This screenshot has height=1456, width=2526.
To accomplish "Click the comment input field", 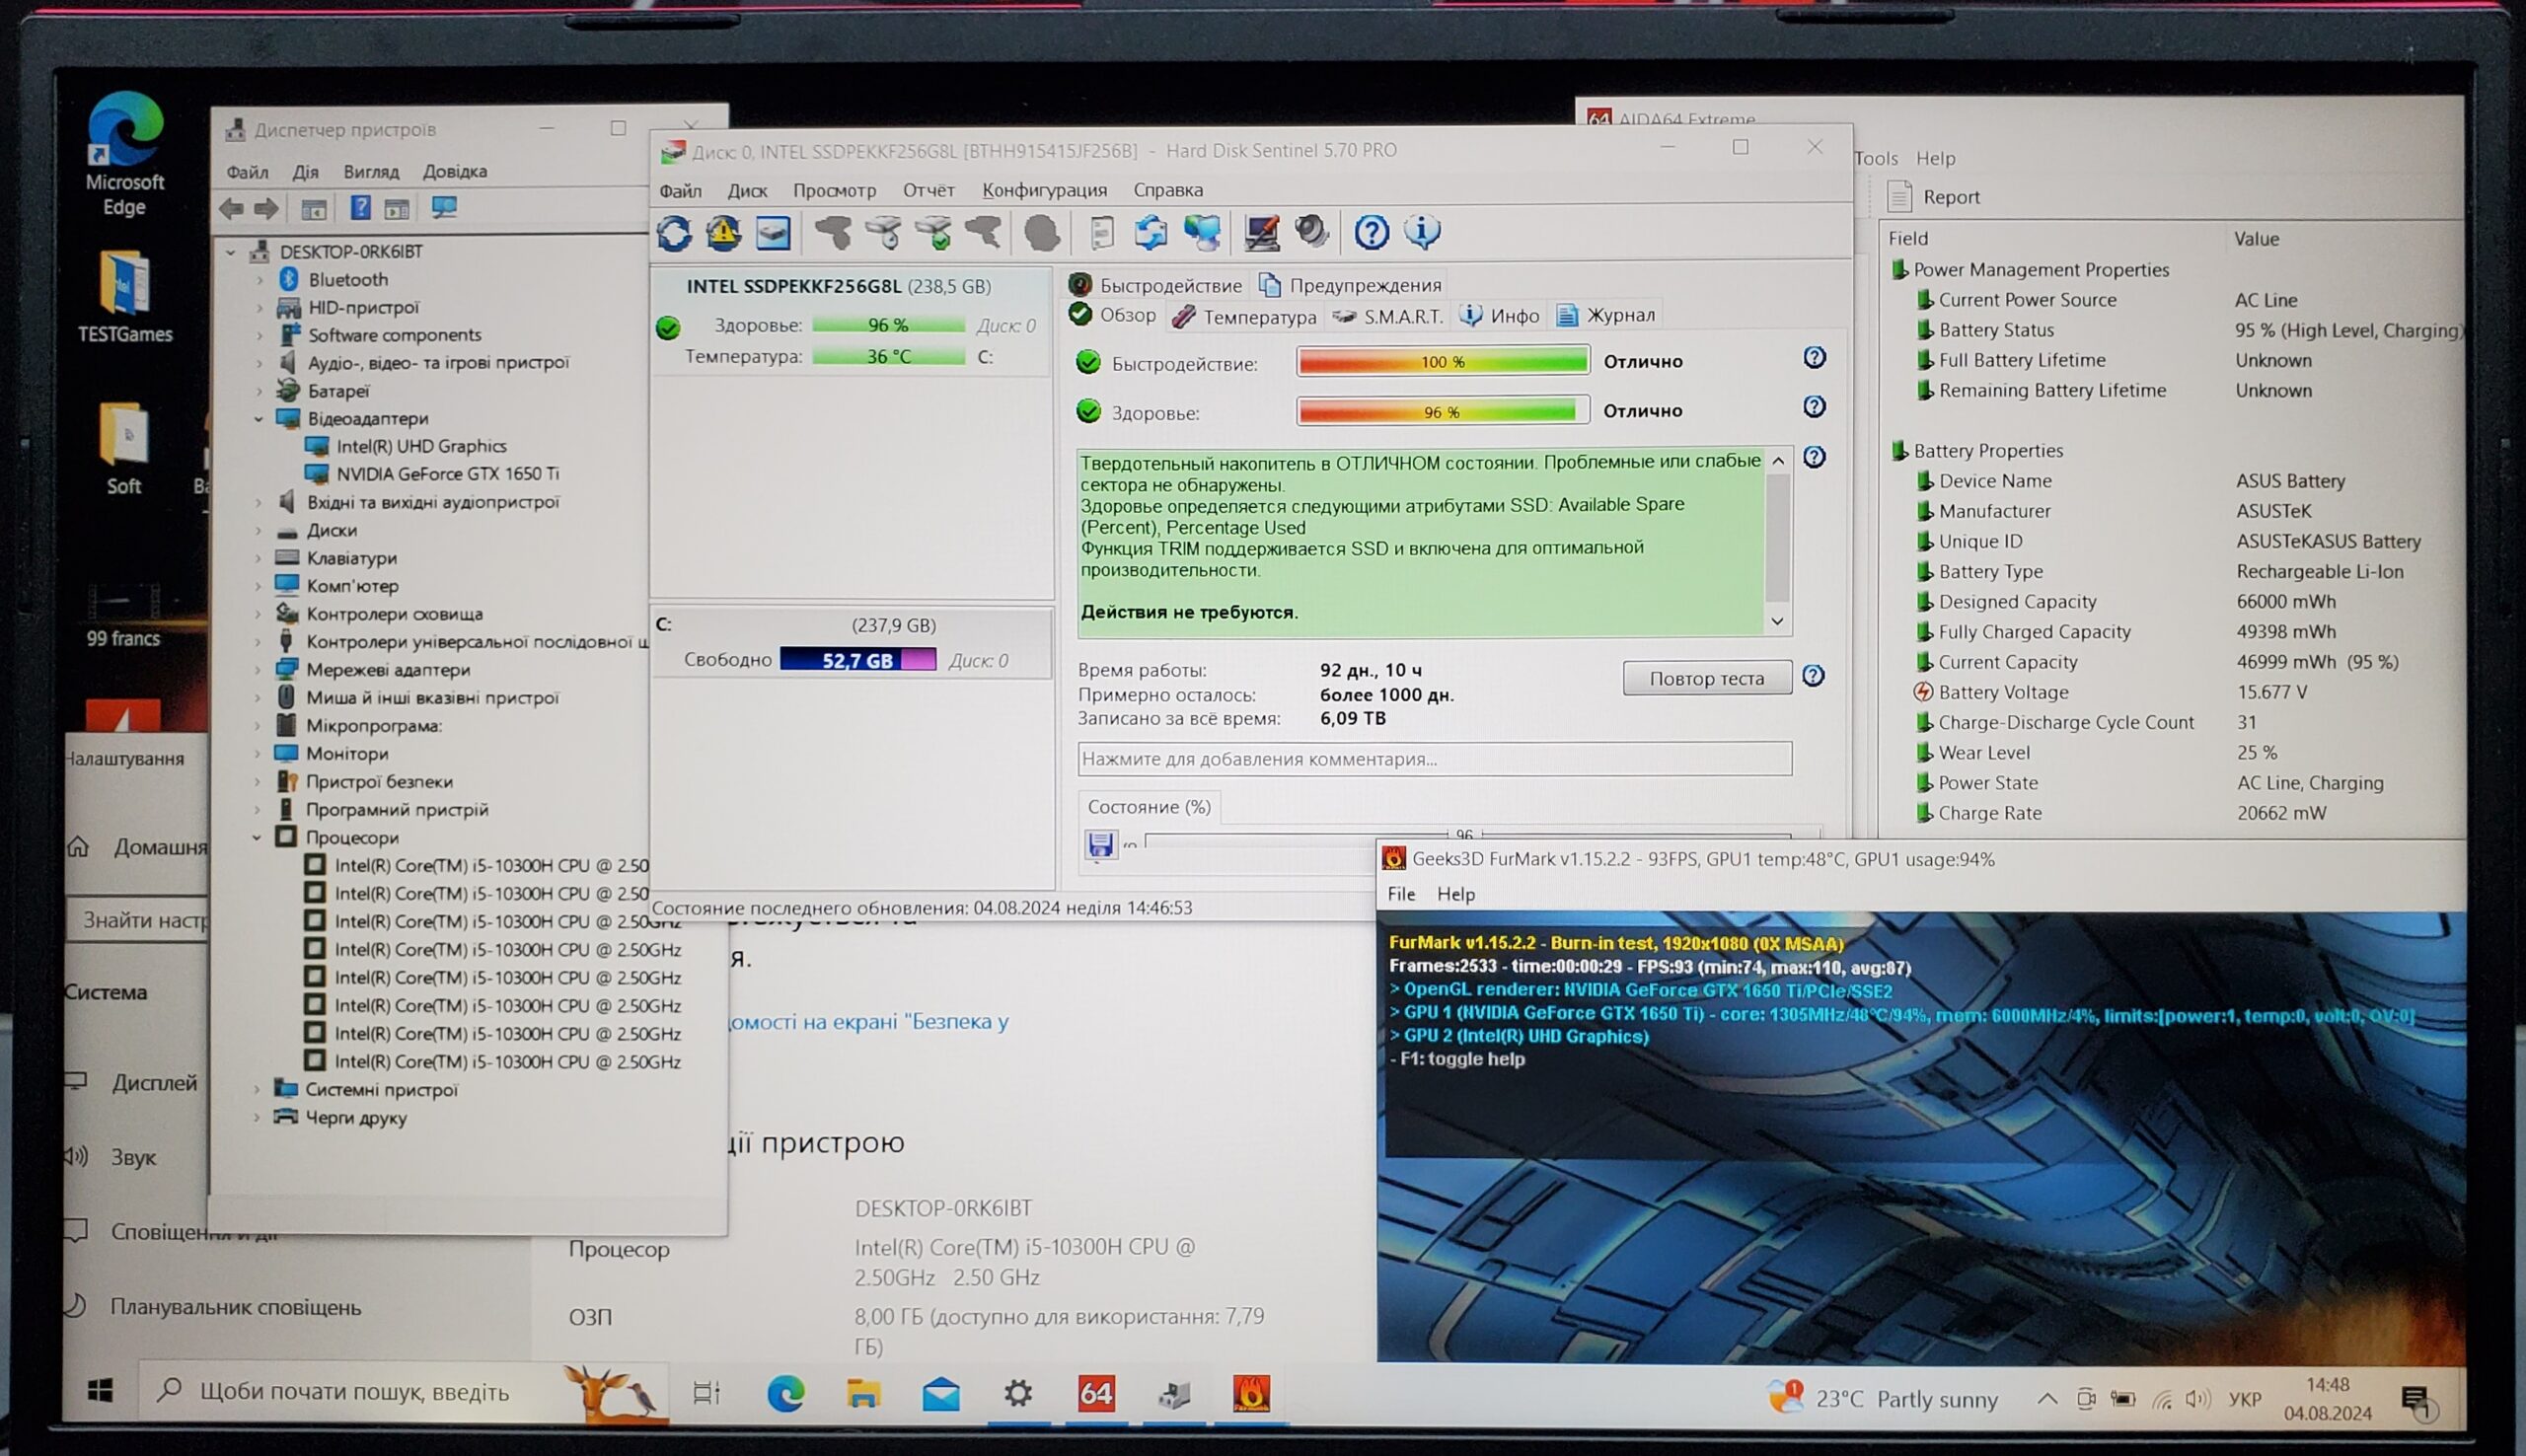I will pos(1434,759).
